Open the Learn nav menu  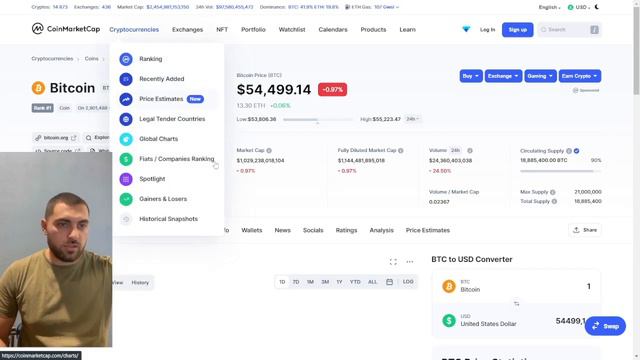coord(407,30)
